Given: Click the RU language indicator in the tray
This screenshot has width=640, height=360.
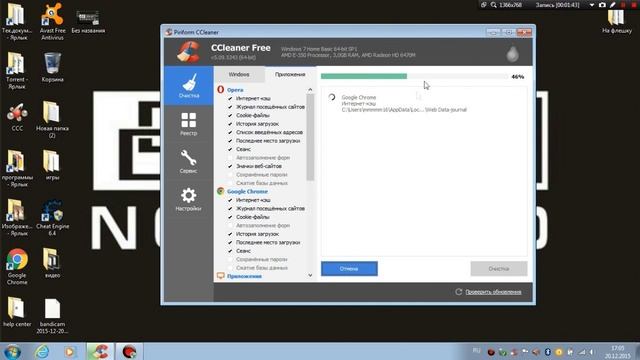Looking at the screenshot, I should point(476,351).
